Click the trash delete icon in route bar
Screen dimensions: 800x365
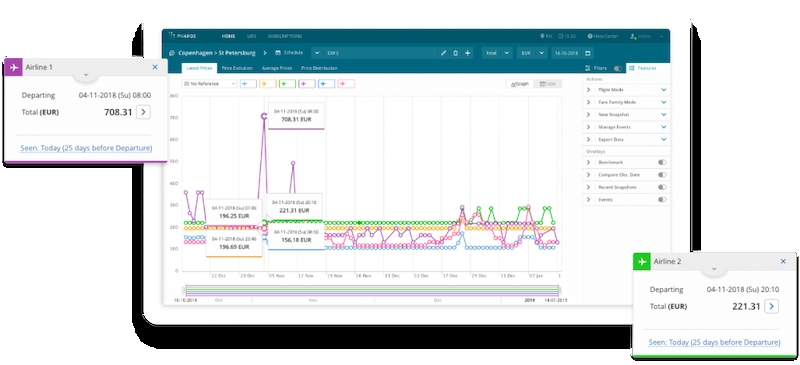click(455, 53)
